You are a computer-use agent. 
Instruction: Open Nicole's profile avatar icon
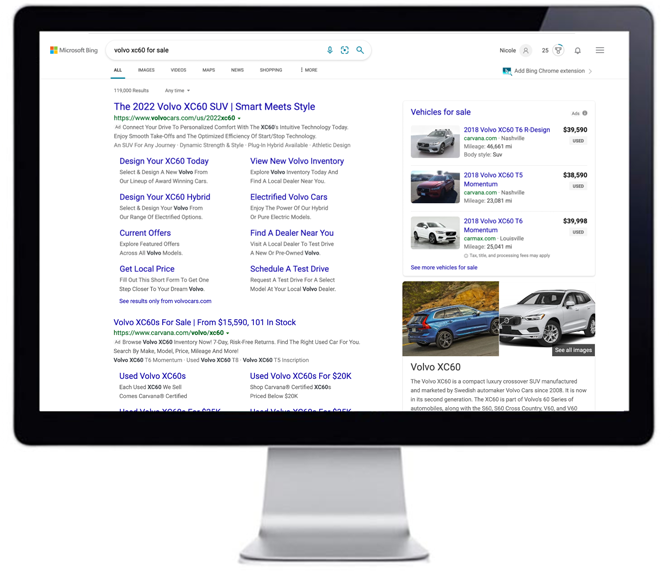(526, 51)
